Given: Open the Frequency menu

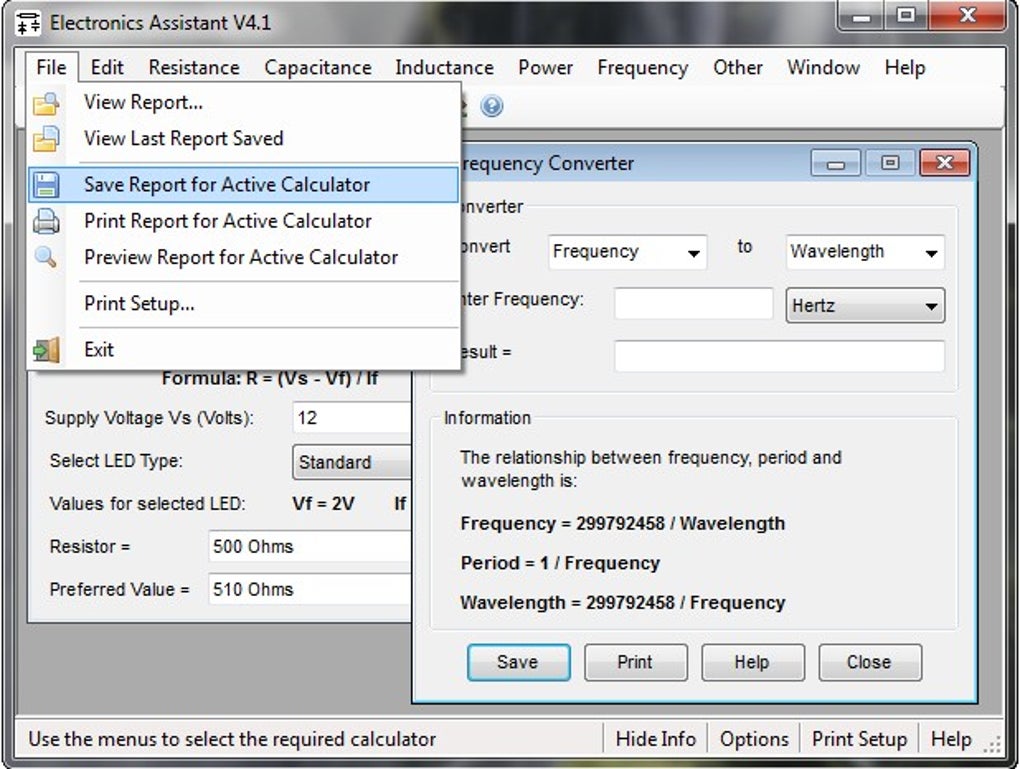Looking at the screenshot, I should coord(643,67).
